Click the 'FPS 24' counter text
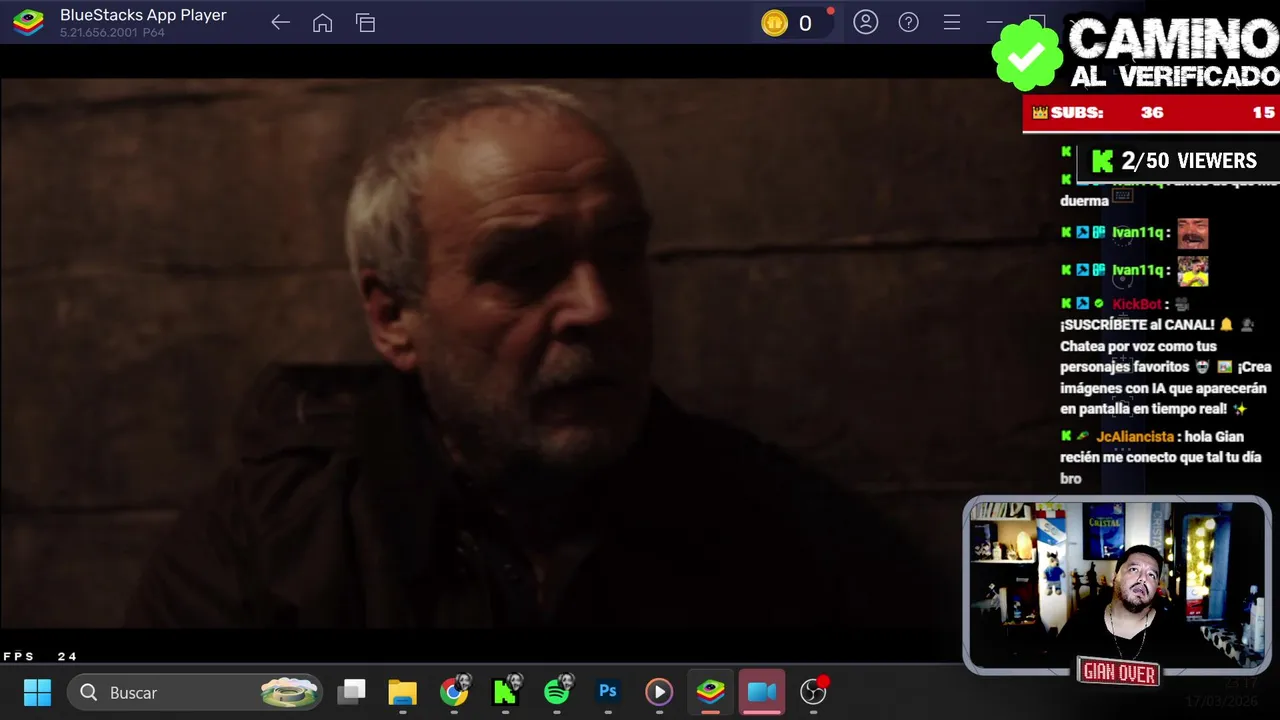This screenshot has height=720, width=1280. click(x=40, y=656)
